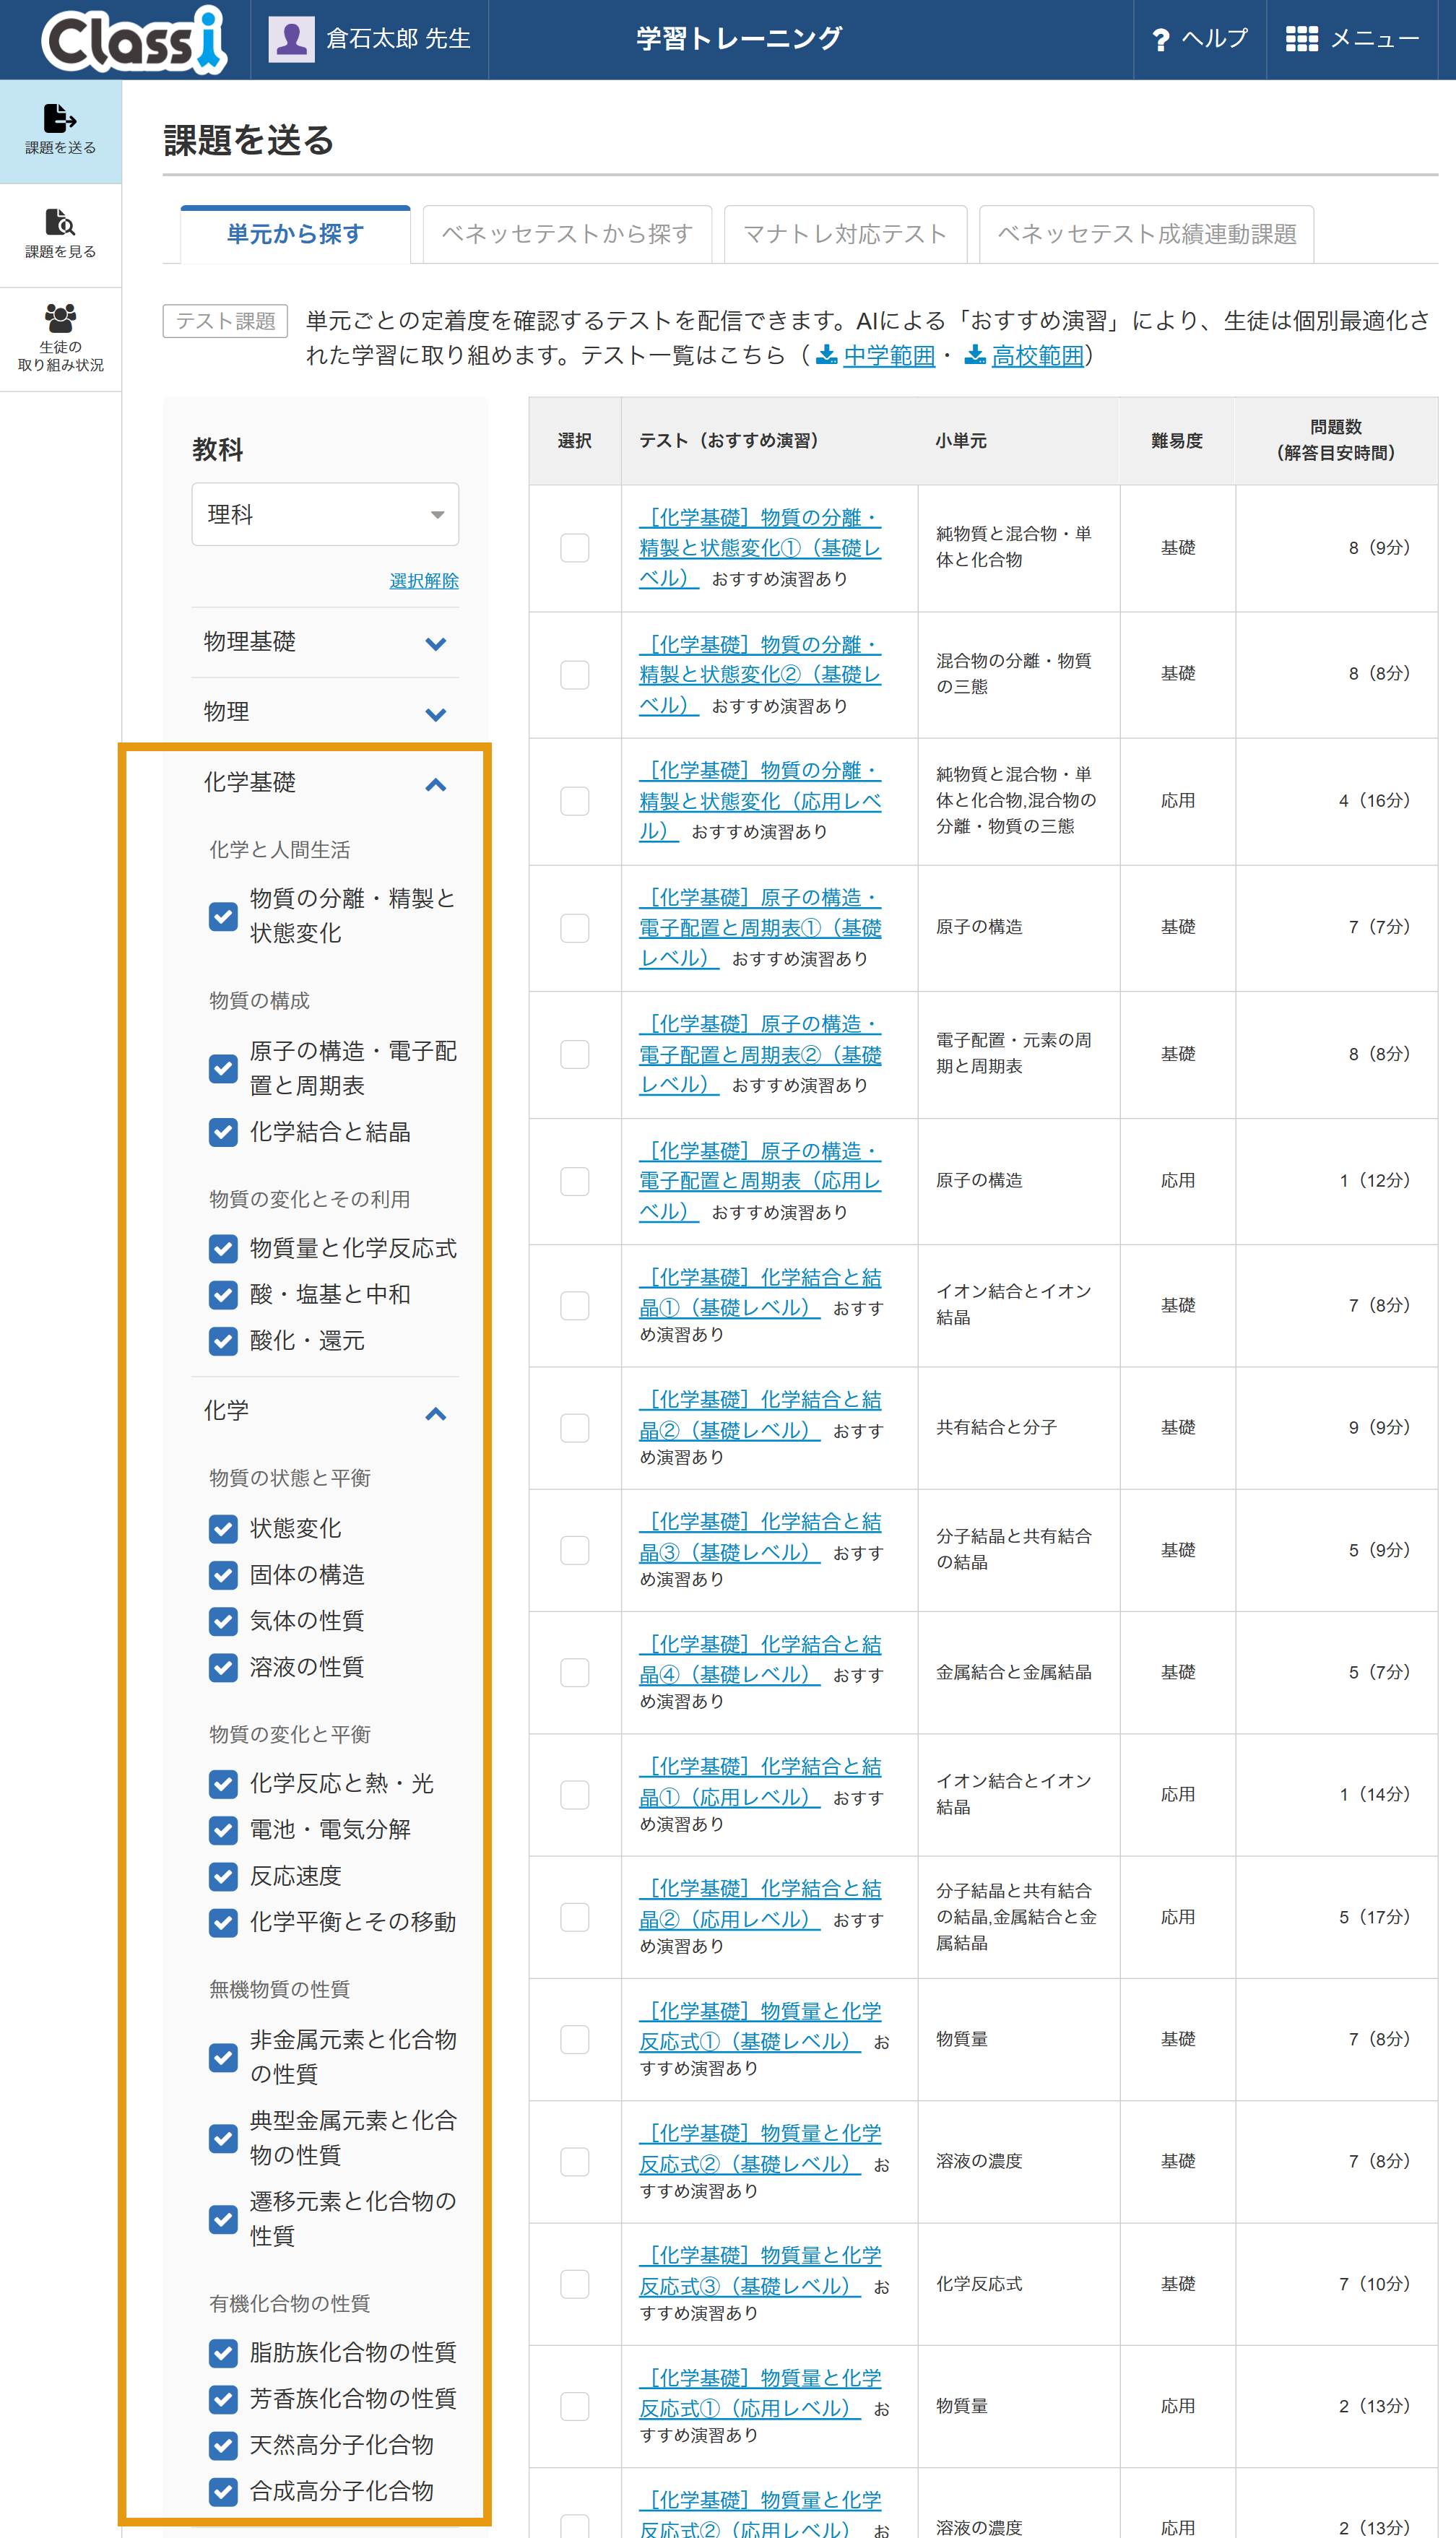Open link 化学結合と結晶②(応用レベル)
The width and height of the screenshot is (1456, 2538).
760,1904
